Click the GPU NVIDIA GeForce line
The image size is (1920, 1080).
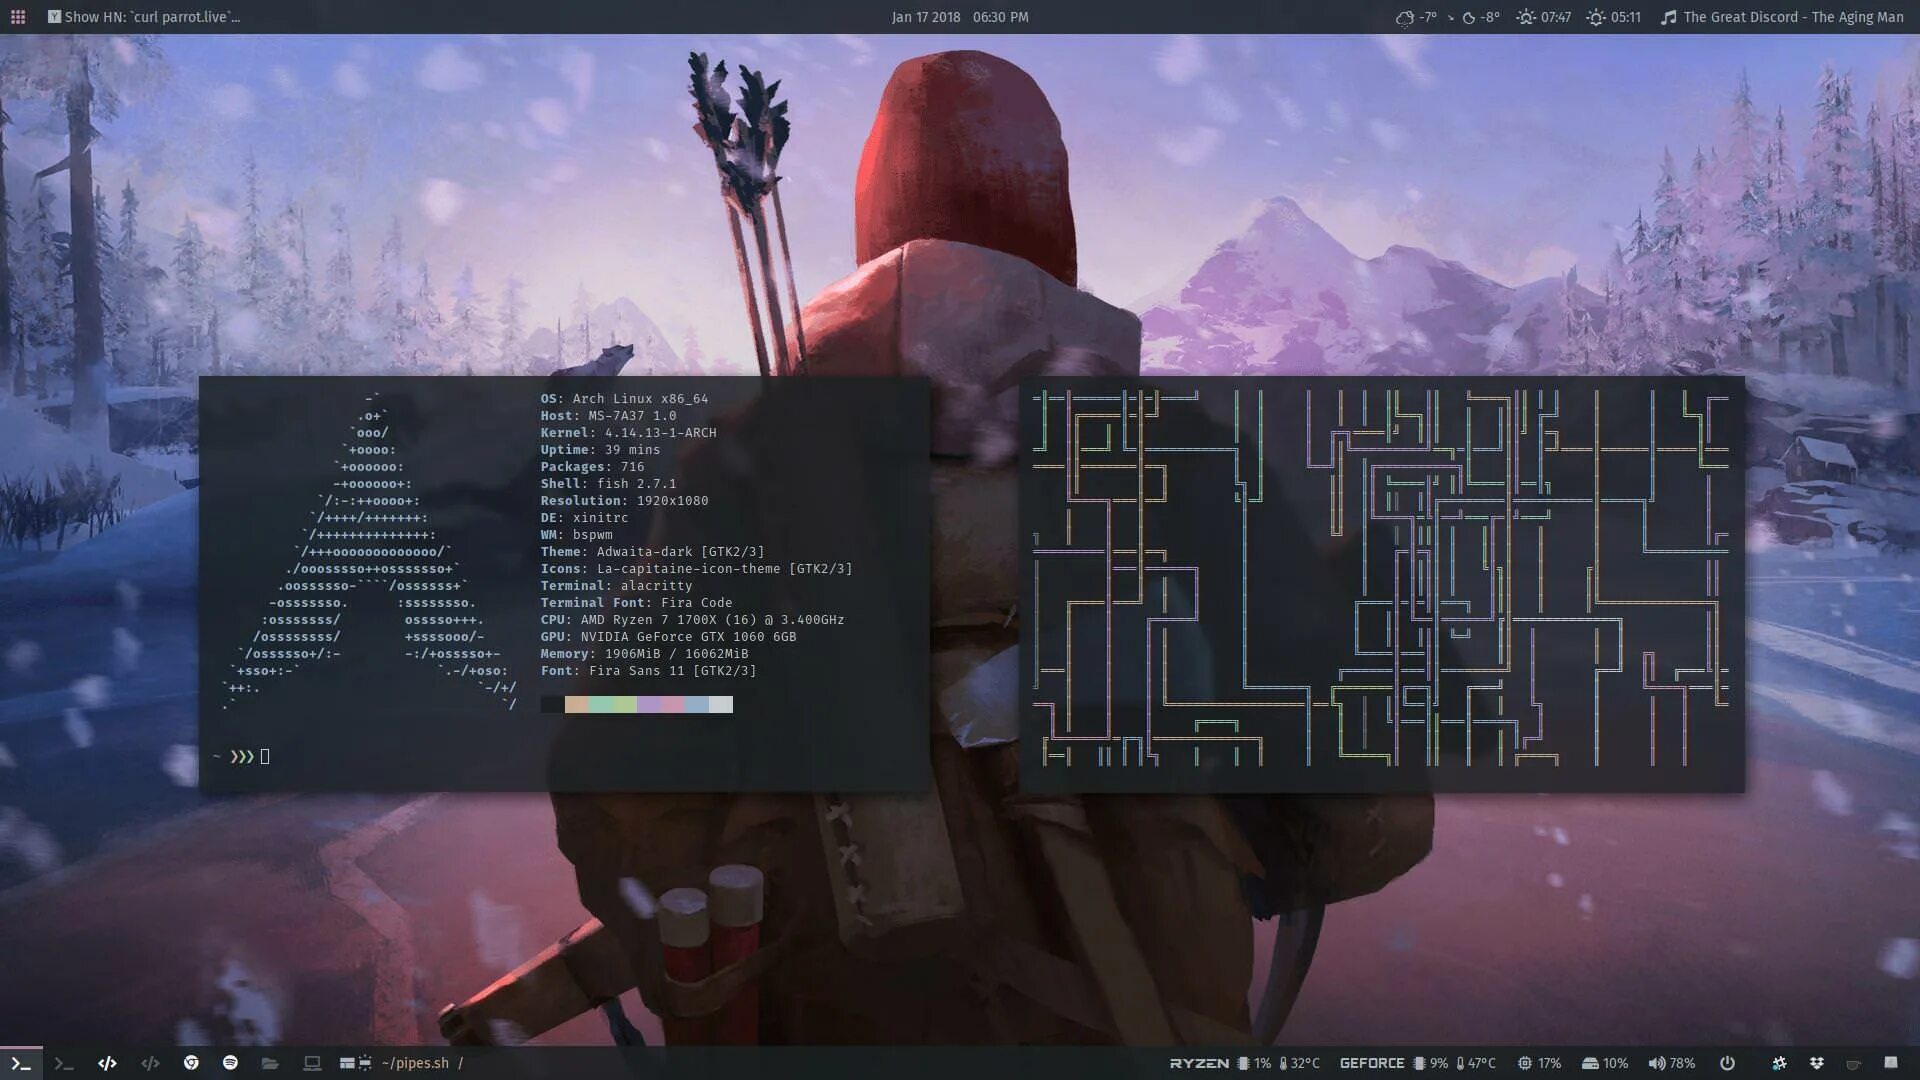click(668, 637)
